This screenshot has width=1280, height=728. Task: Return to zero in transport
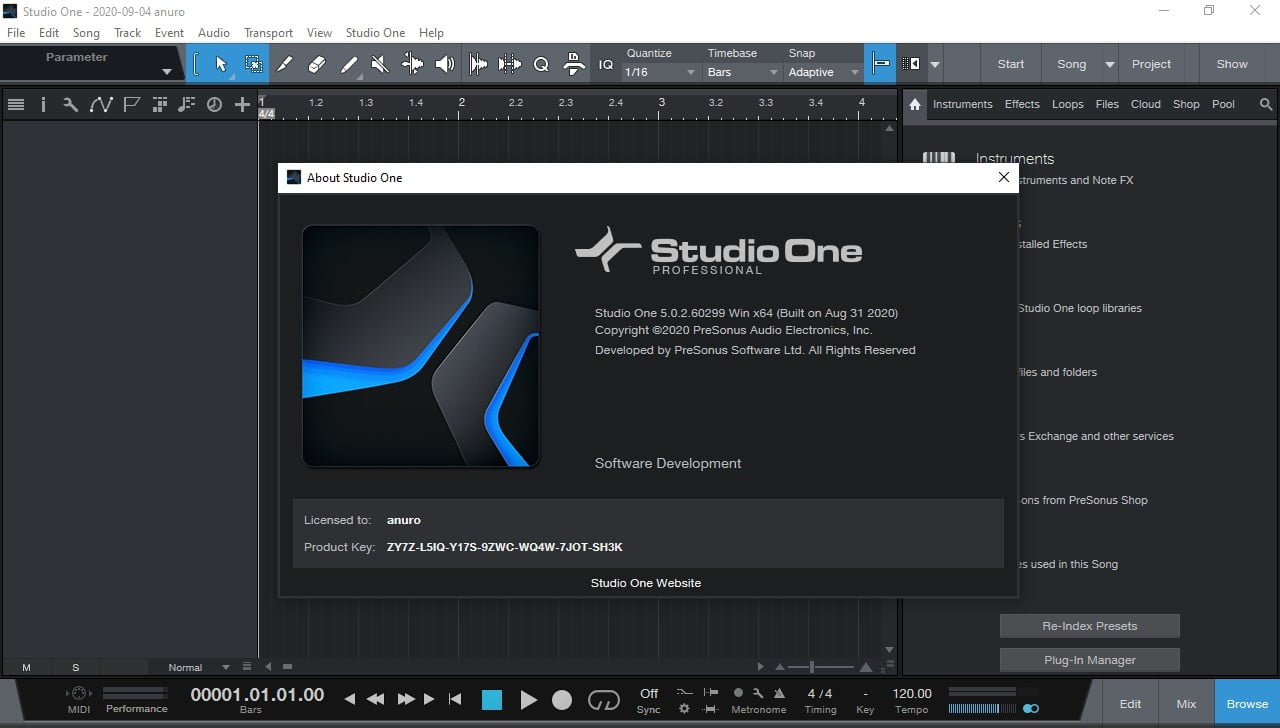pos(455,700)
